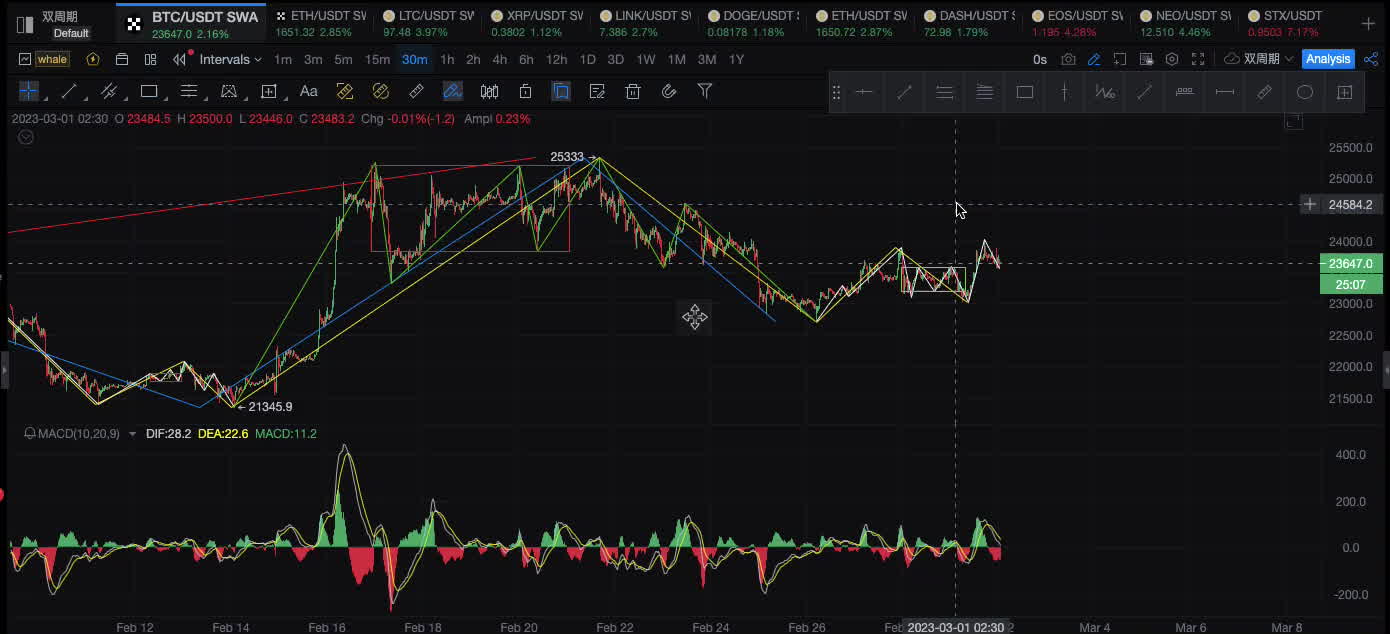Open chart settings hexagon icon
The image size is (1390, 634).
(1172, 60)
